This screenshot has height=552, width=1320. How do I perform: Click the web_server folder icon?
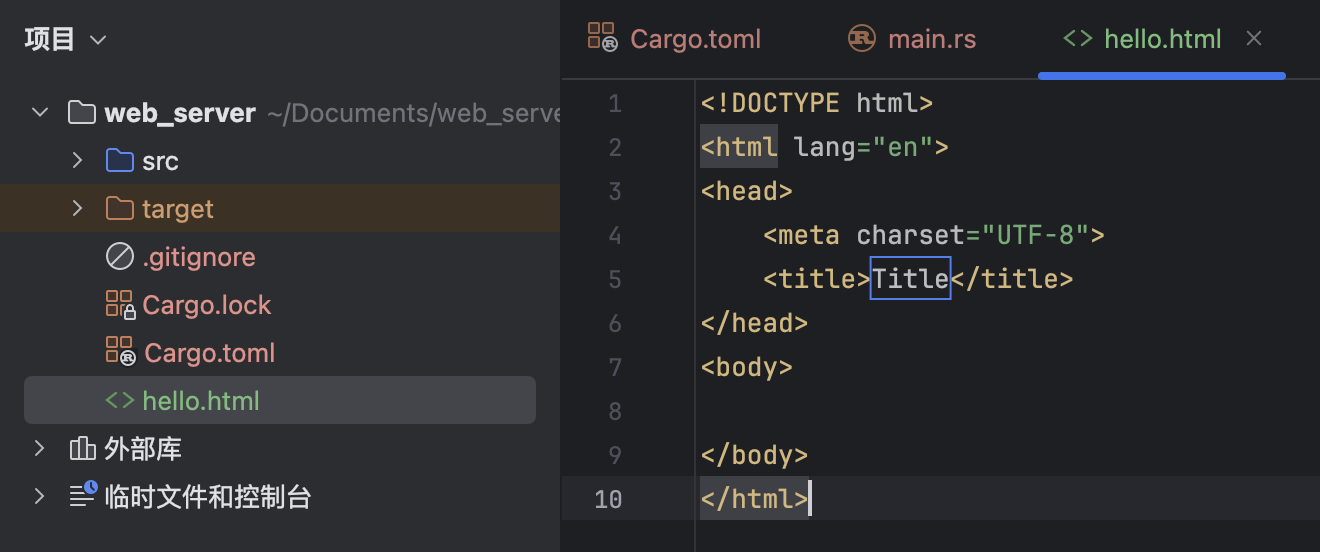81,112
